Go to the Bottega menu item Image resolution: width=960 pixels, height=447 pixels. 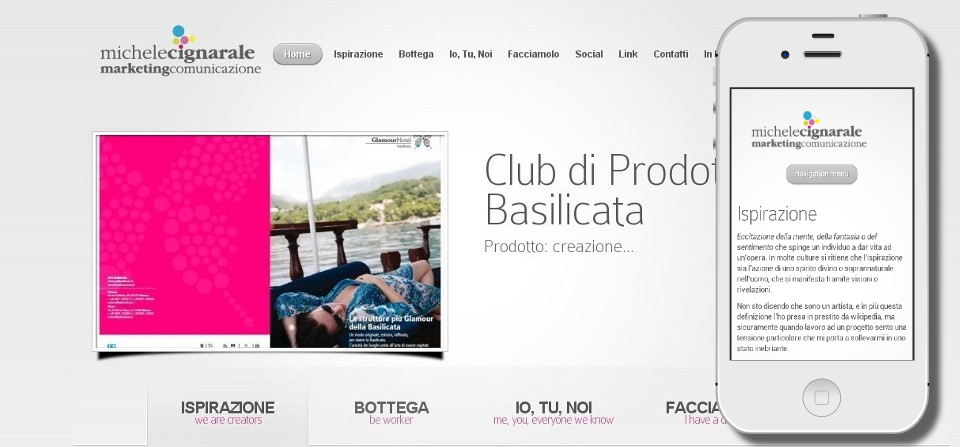click(x=416, y=54)
